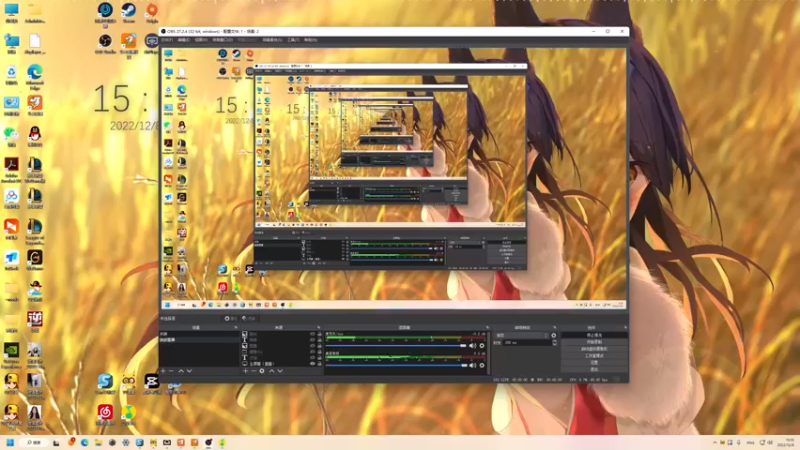Pop out the Audio Mixer dock header icon
The width and height of the screenshot is (800, 450).
click(x=487, y=328)
